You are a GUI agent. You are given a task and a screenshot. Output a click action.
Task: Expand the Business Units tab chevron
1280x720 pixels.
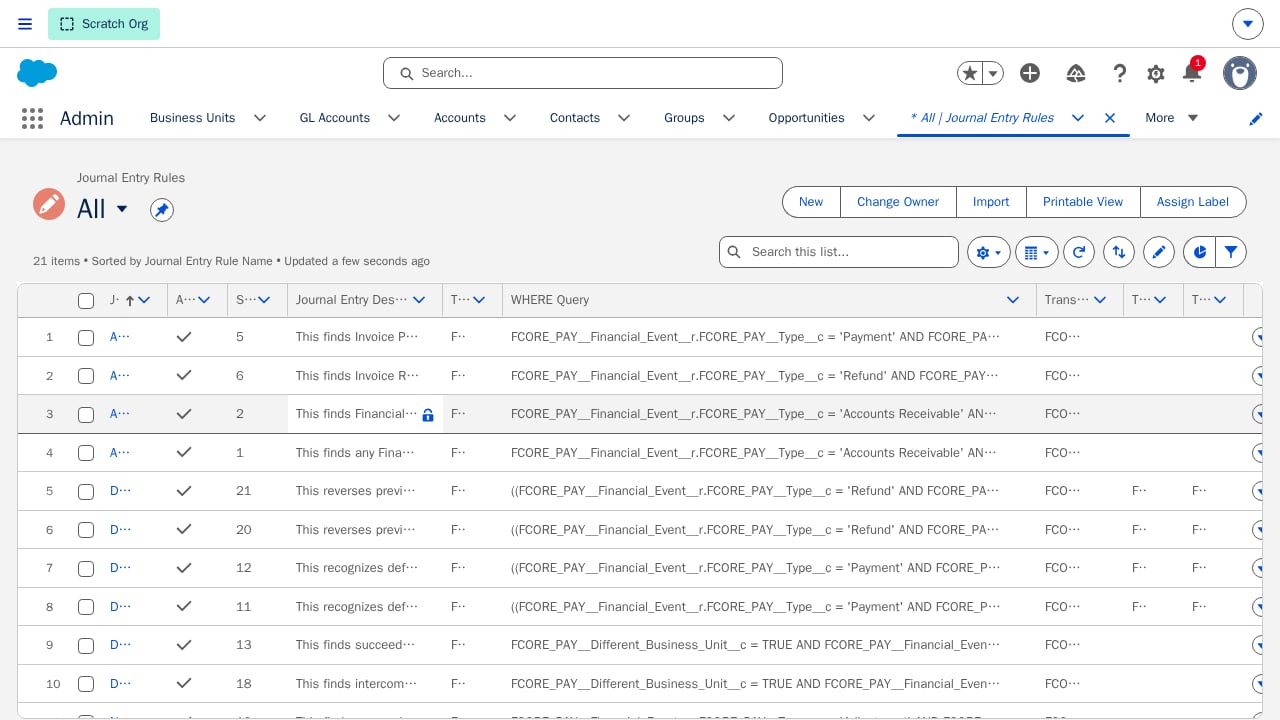tap(260, 118)
